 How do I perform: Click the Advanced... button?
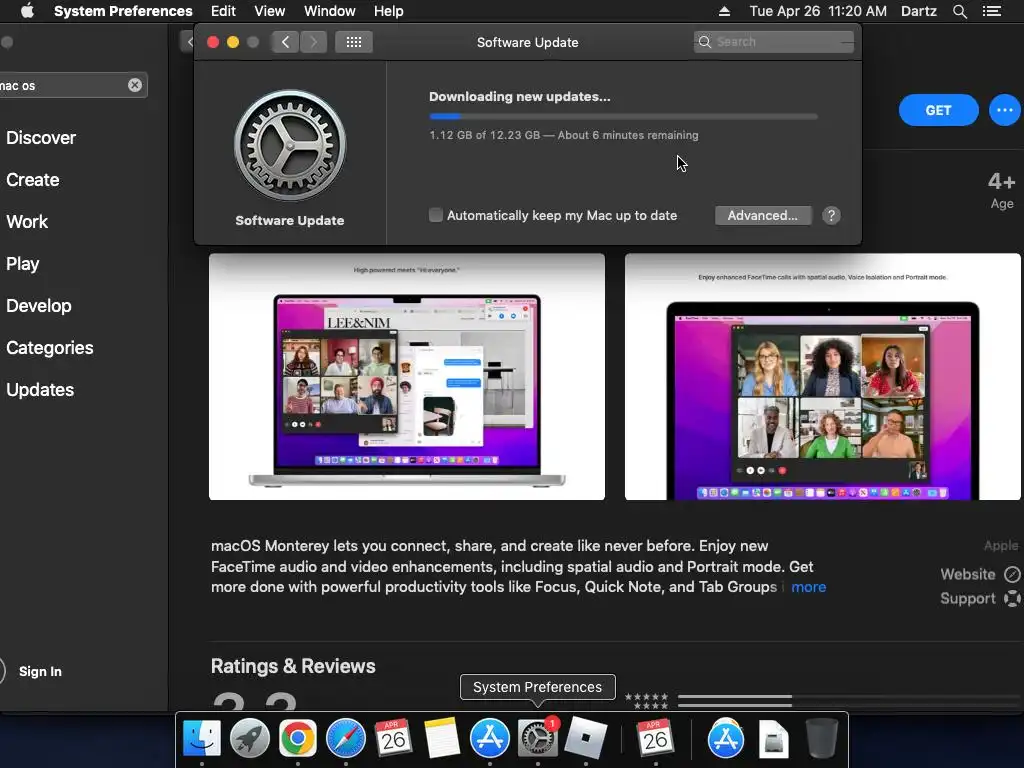[763, 216]
